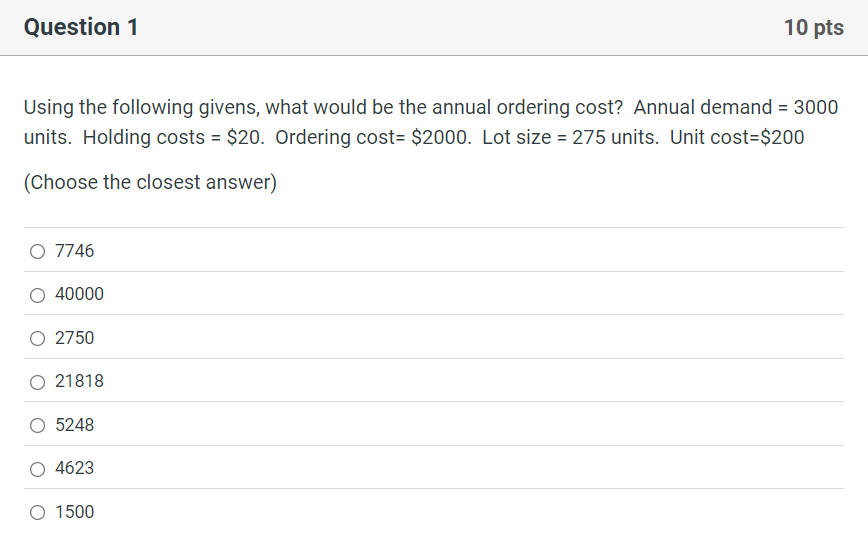Pick the radio button next to 21818
Viewport: 868px width, 553px height.
click(37, 382)
